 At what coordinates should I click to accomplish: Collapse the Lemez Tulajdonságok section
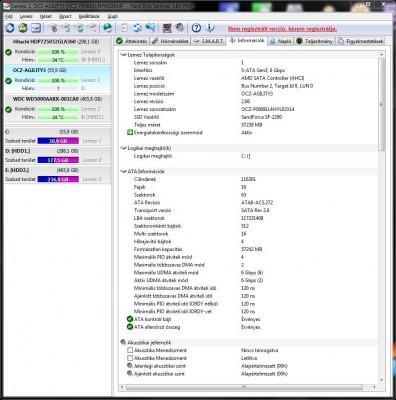tap(123, 55)
